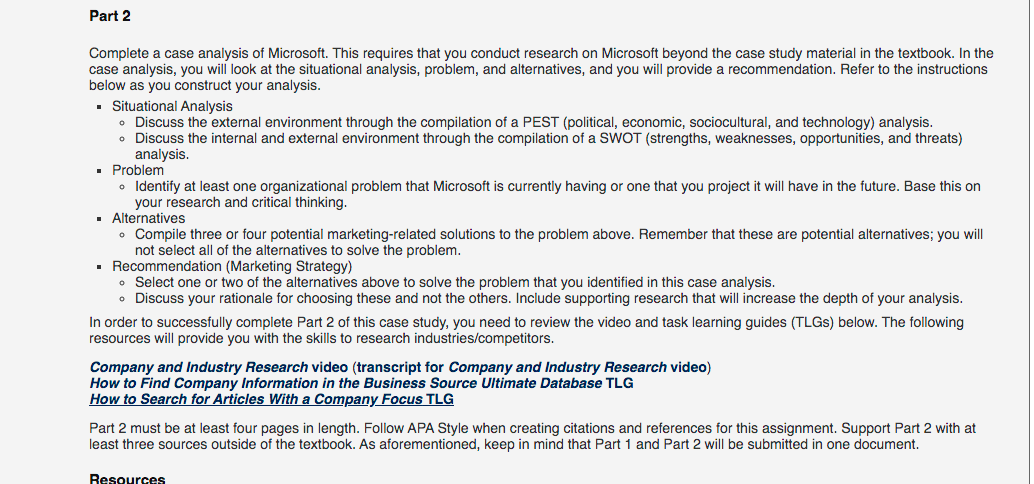Open the Business Source Ultimate Database TLG link
Screen dimensions: 1034x484
tap(361, 383)
